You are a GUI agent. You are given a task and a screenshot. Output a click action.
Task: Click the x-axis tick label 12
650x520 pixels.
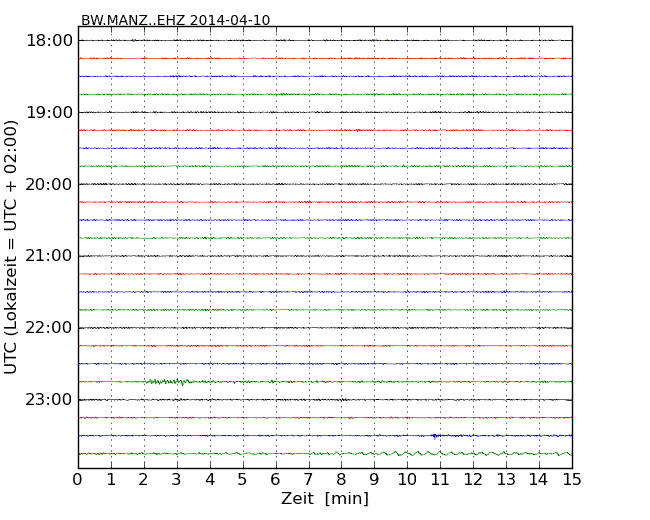[473, 479]
